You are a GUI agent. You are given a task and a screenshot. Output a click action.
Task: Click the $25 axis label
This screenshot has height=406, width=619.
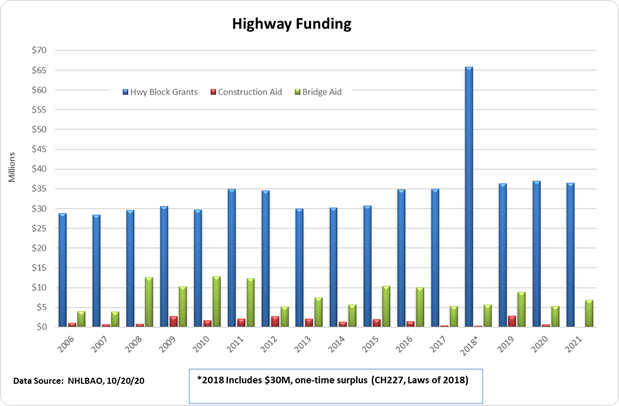click(39, 228)
